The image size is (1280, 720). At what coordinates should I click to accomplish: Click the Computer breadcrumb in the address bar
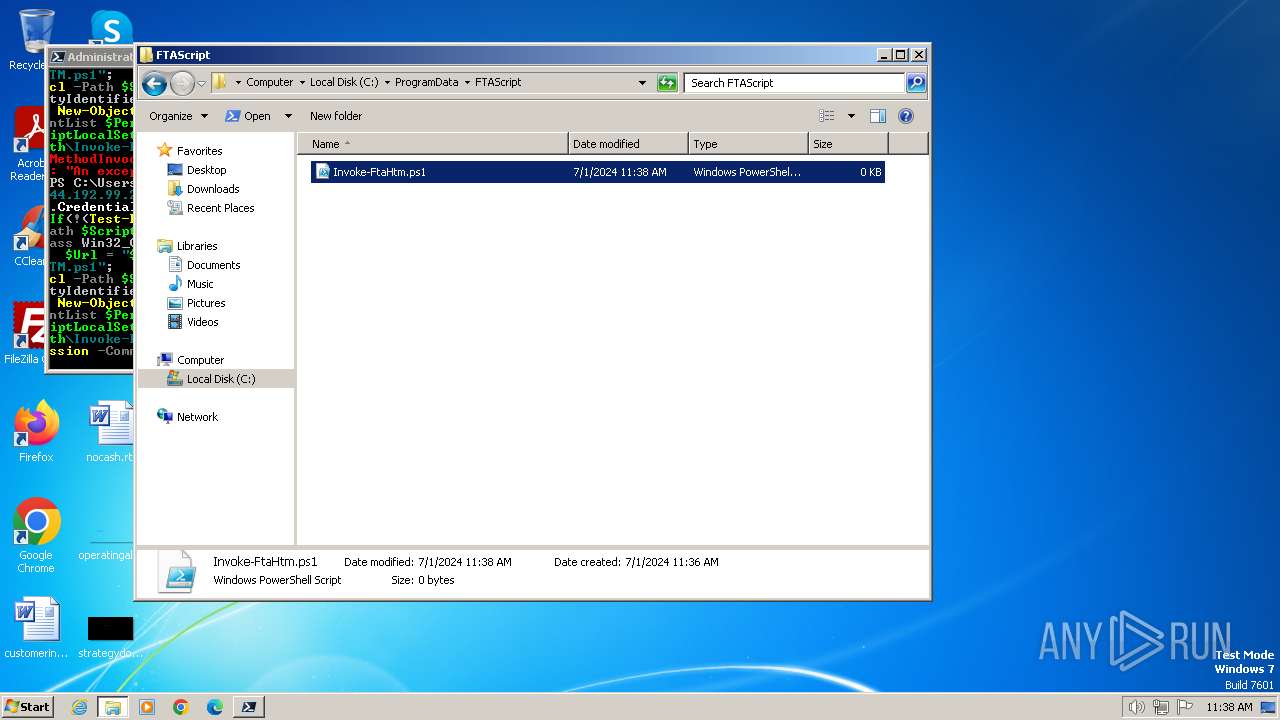pyautogui.click(x=269, y=83)
